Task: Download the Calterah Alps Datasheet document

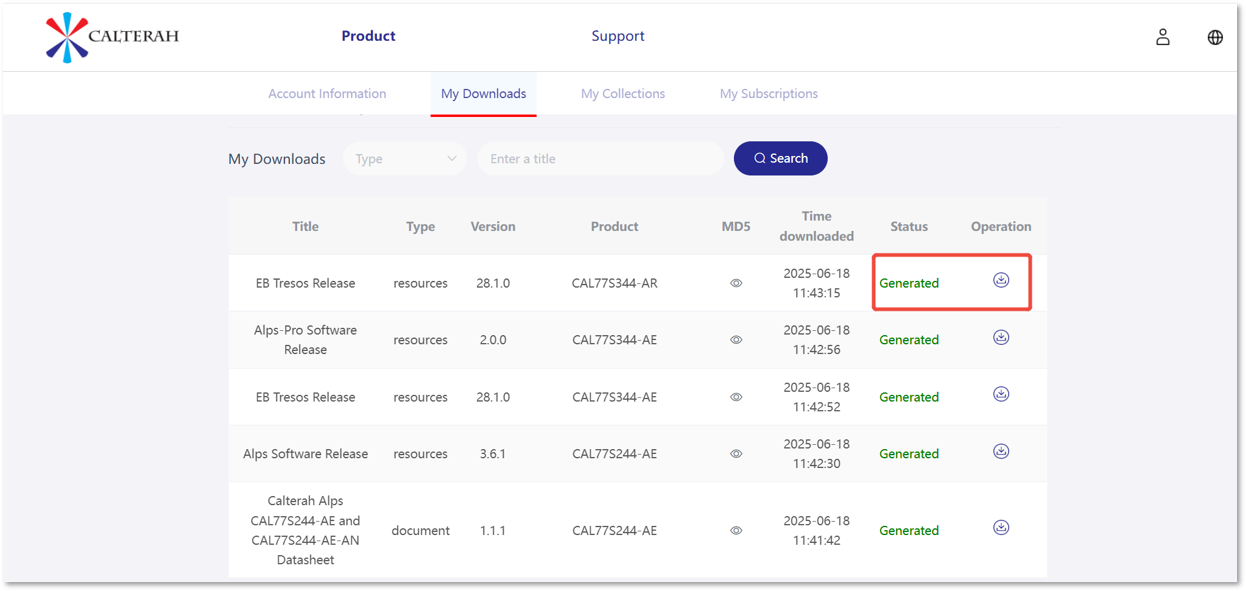Action: (1001, 527)
